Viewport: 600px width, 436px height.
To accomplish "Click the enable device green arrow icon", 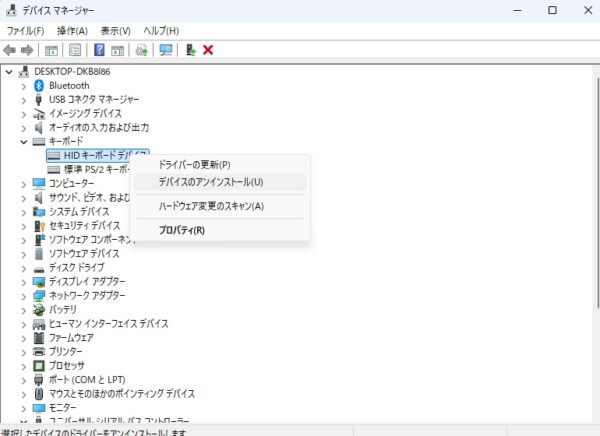I will coord(190,50).
